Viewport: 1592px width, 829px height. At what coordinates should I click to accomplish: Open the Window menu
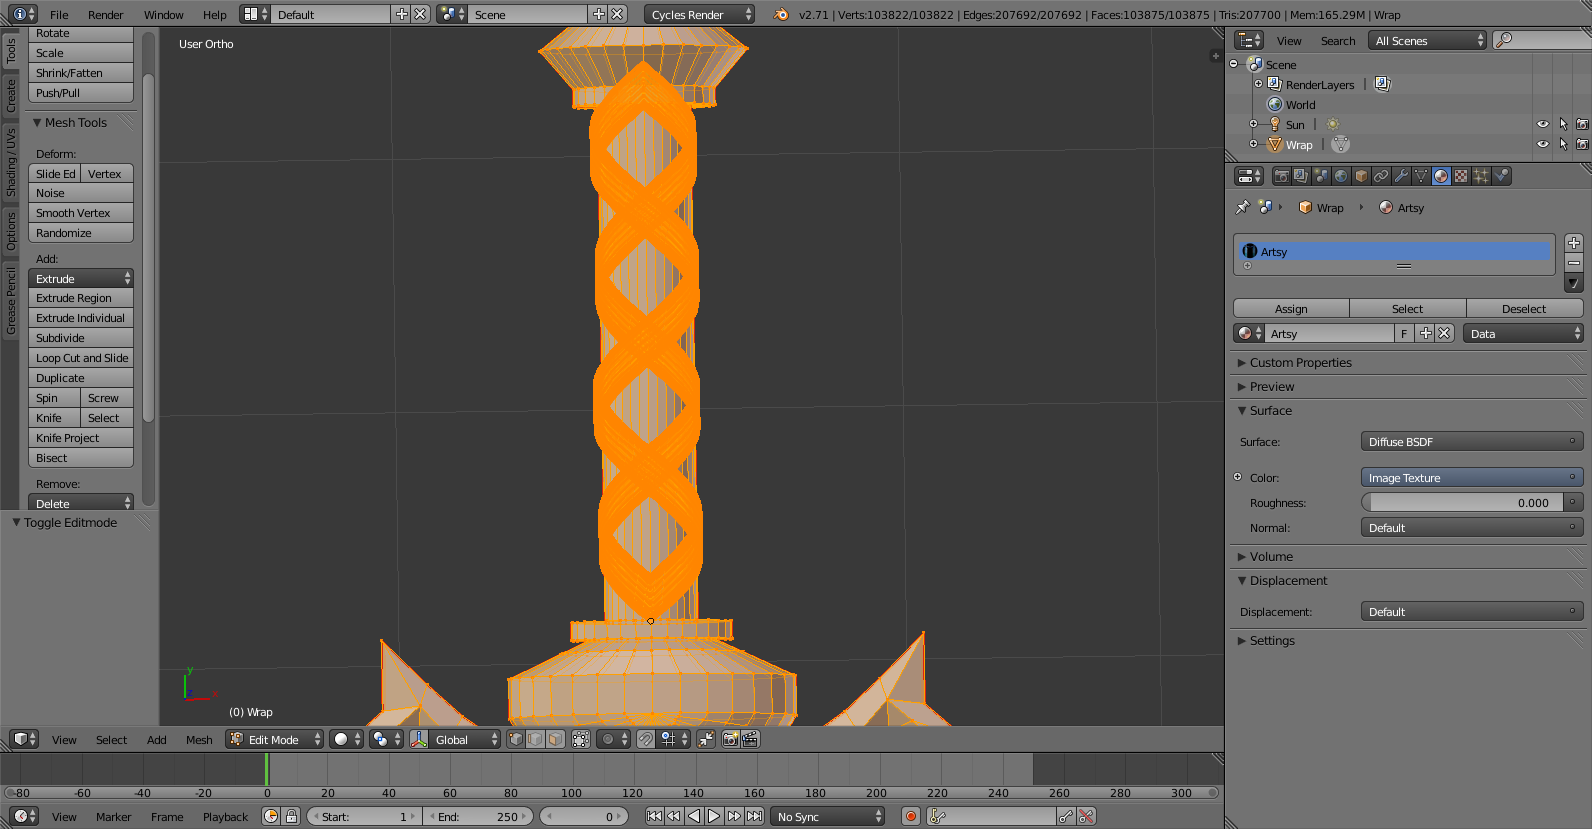163,14
